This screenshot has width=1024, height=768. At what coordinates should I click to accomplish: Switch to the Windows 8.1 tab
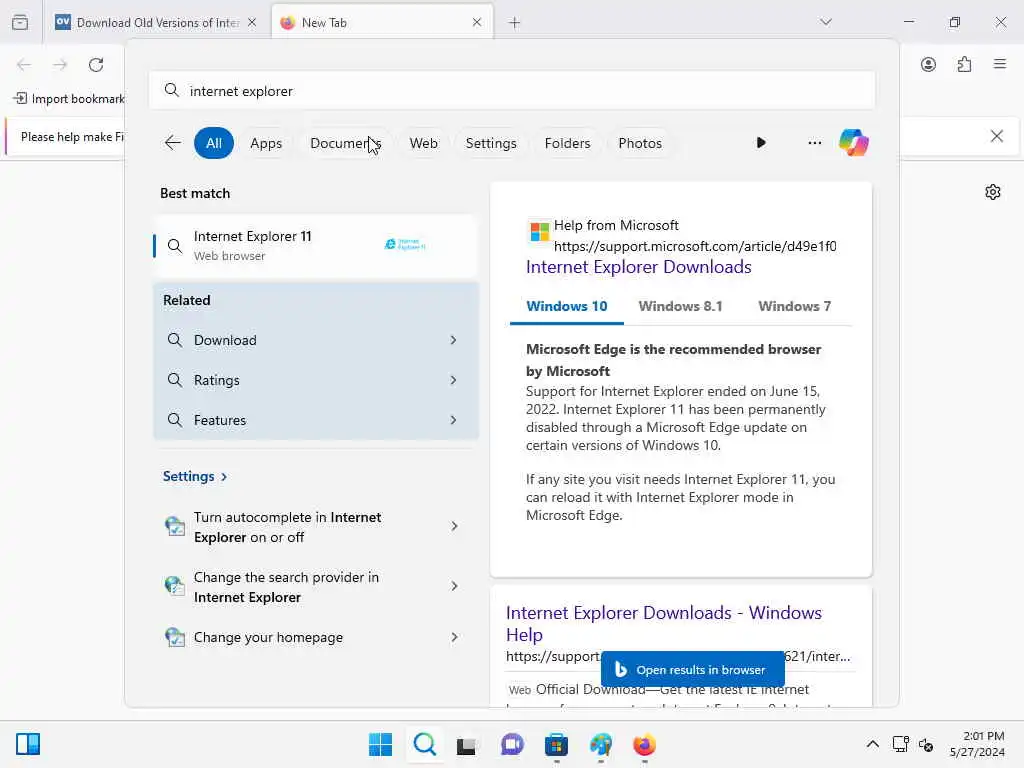(680, 306)
